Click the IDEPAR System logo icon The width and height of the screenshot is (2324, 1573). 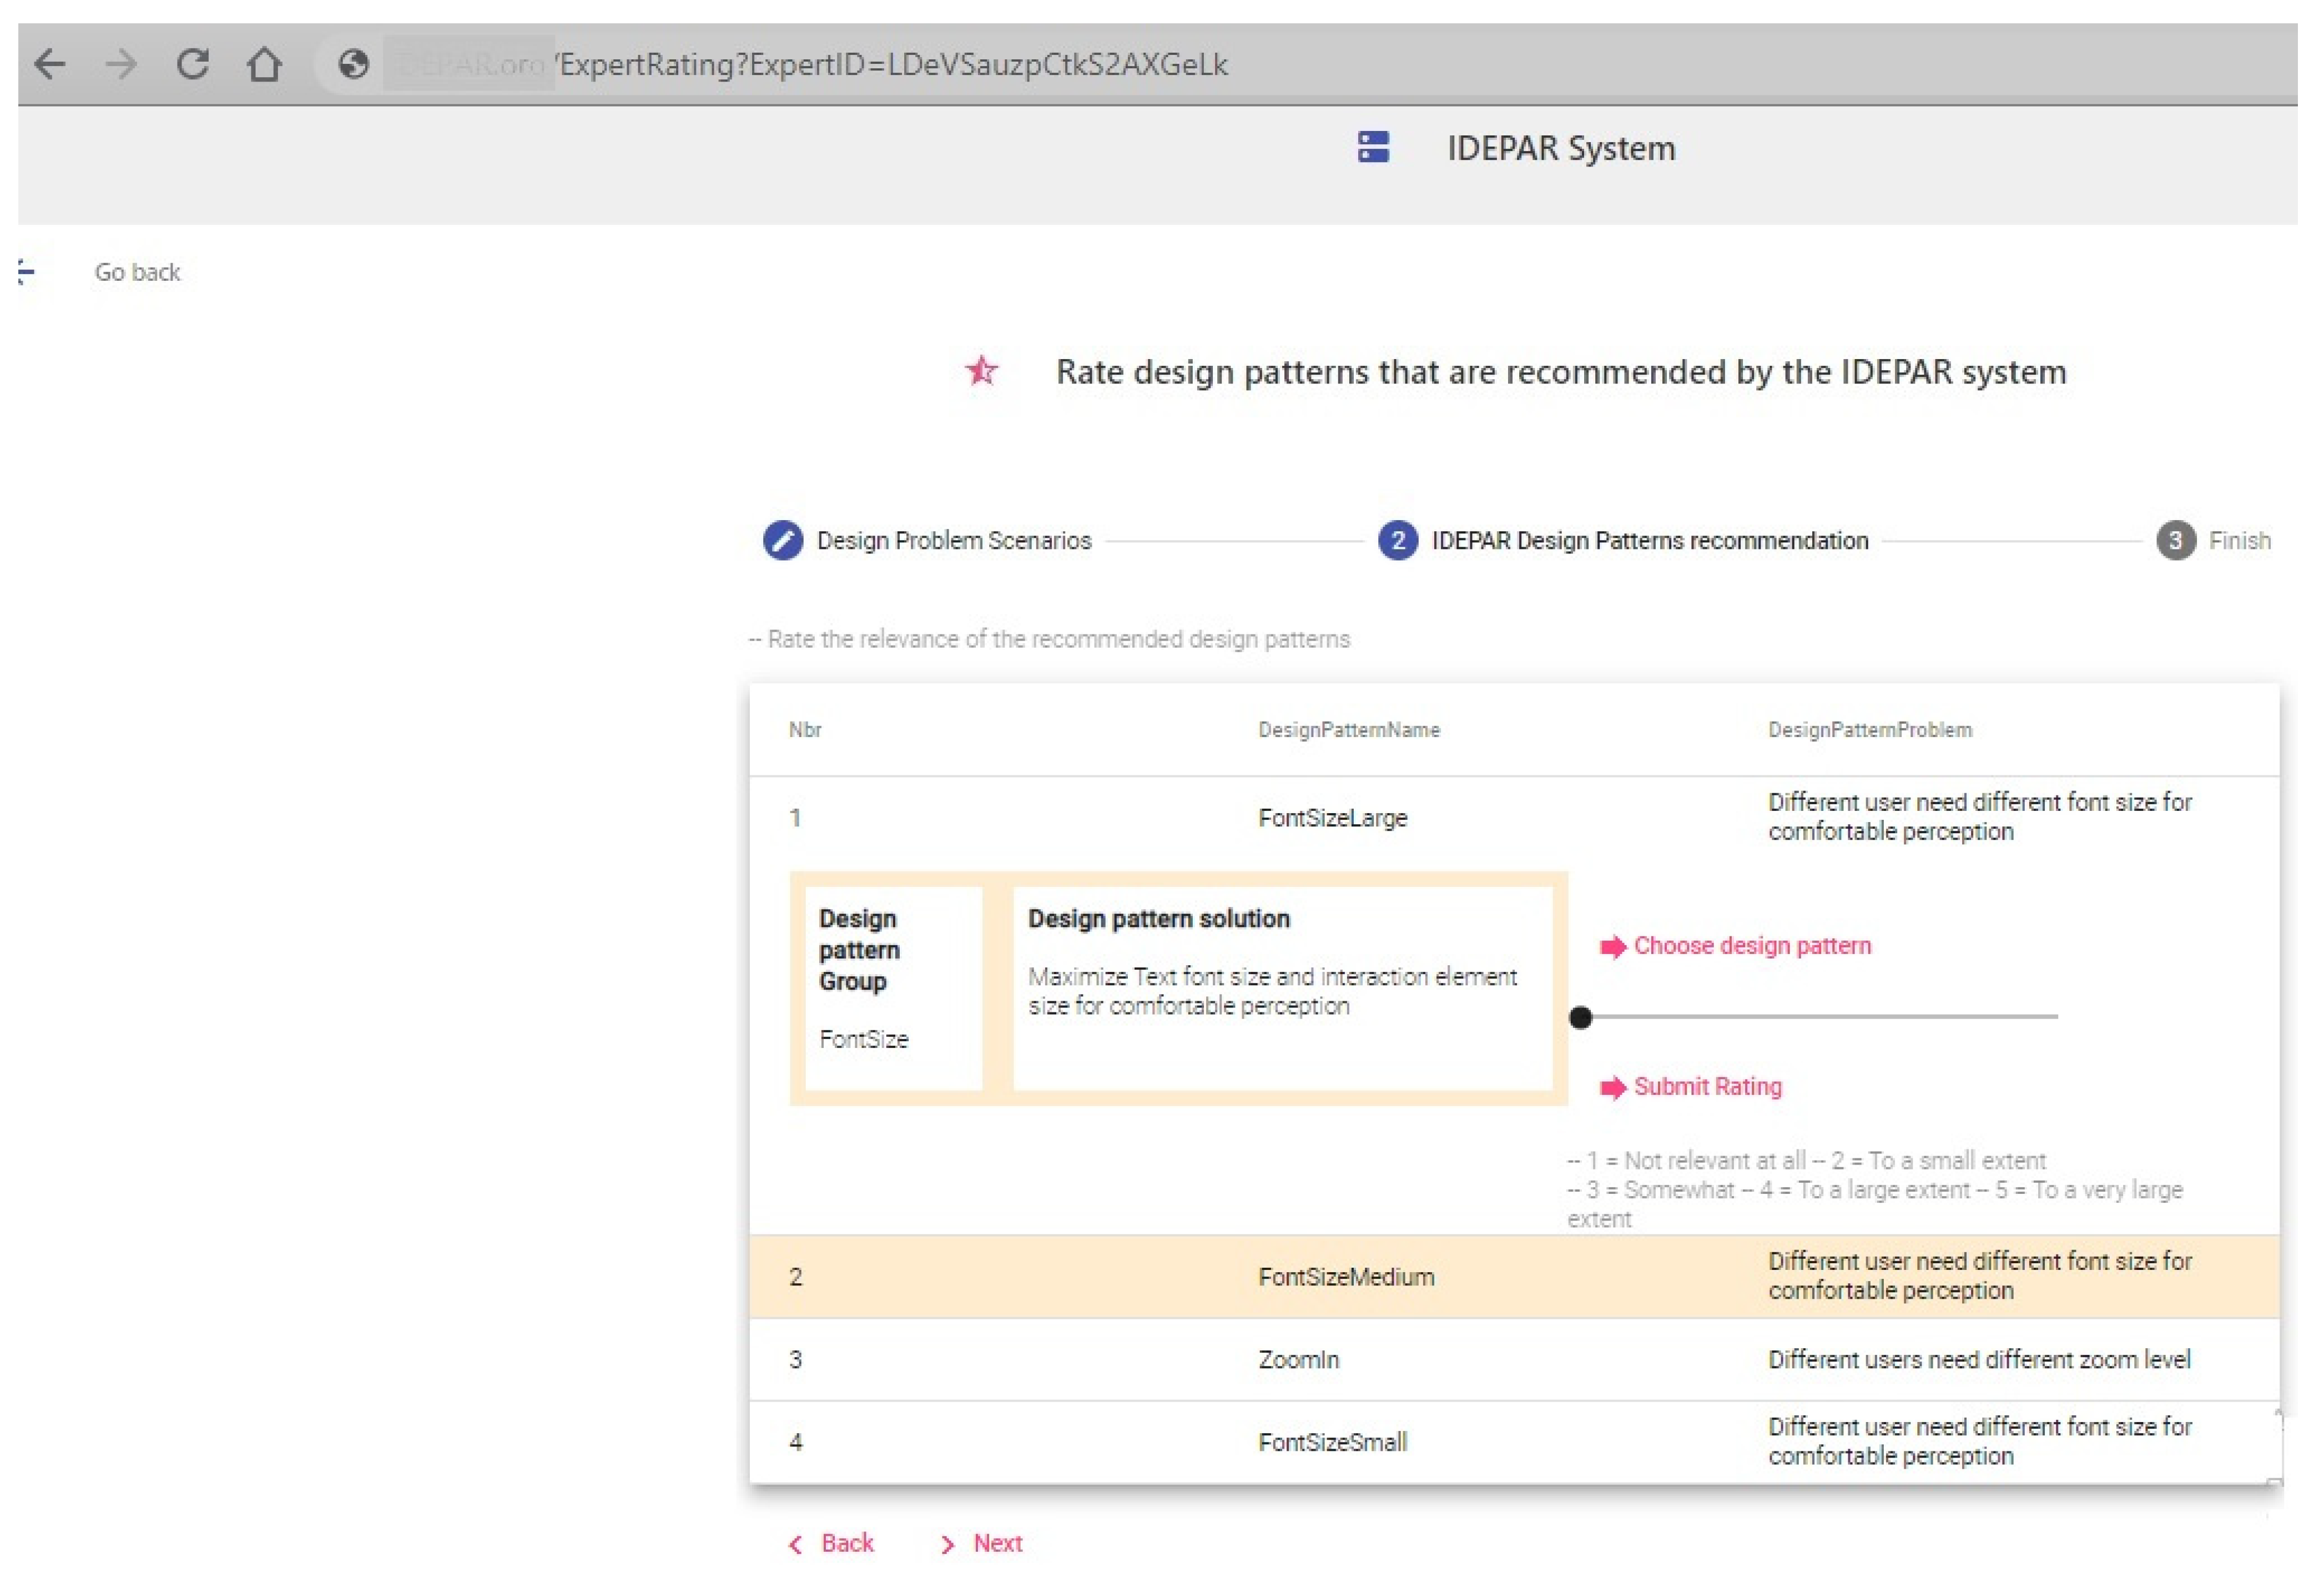point(1373,147)
